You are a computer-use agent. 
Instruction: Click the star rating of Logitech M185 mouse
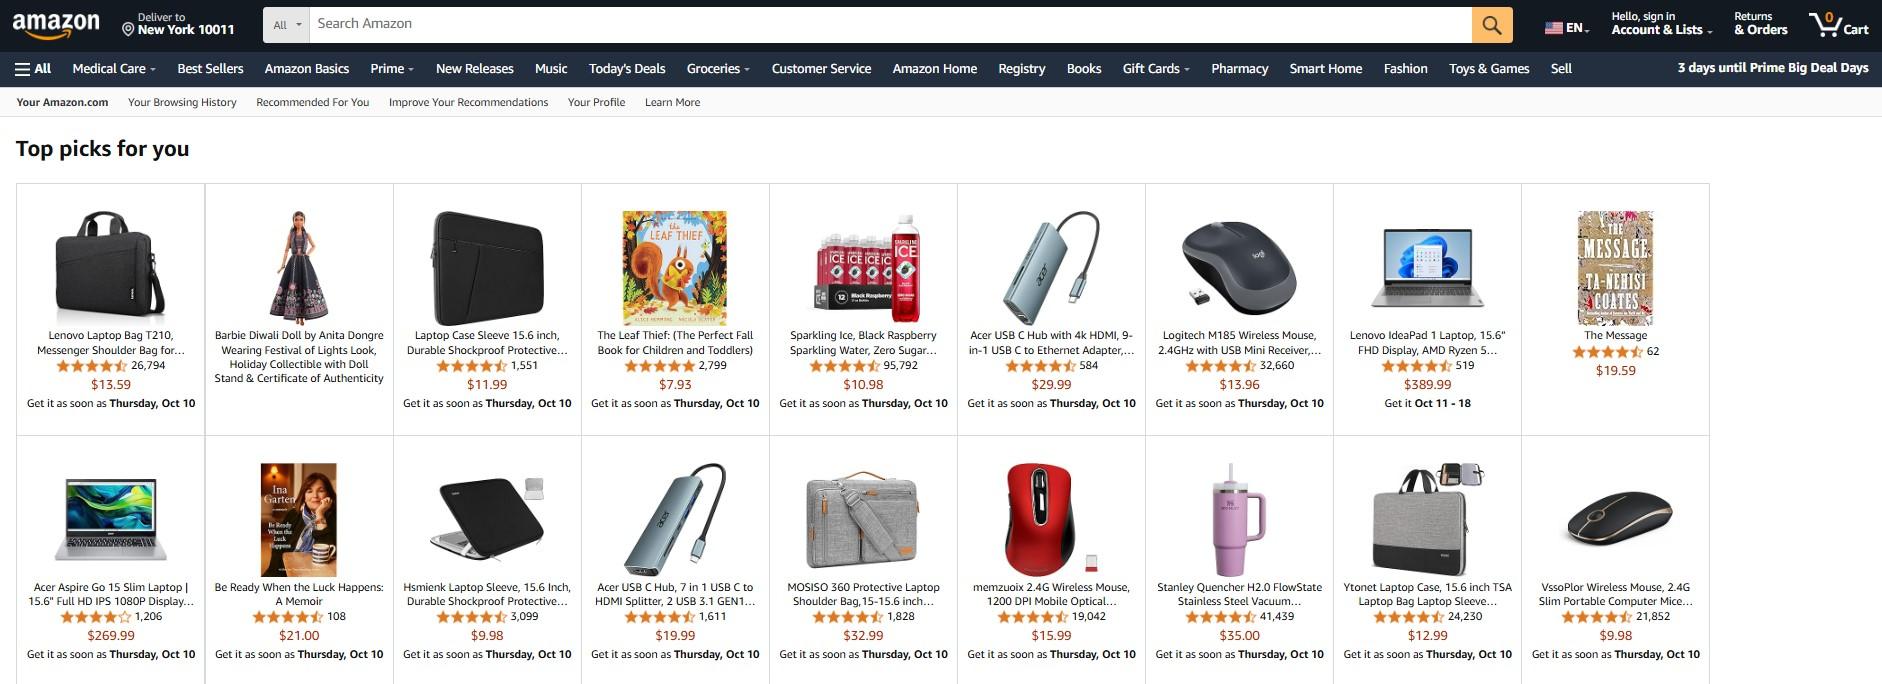pos(1220,366)
